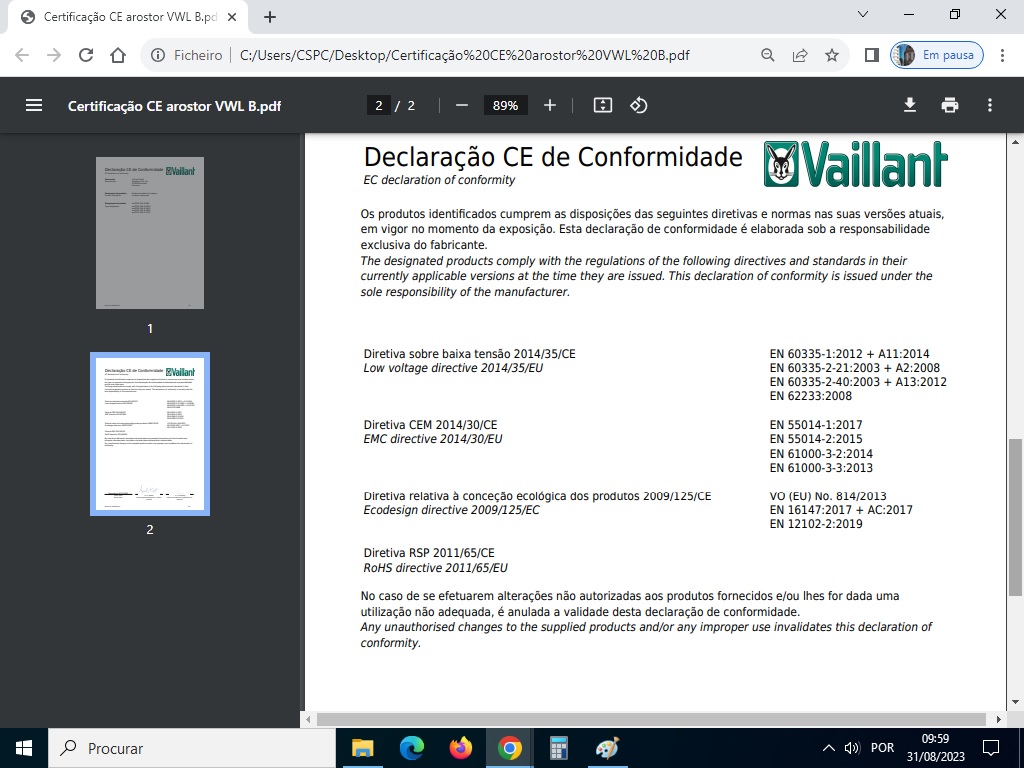Open the notifications center
This screenshot has width=1024, height=768.
pos(991,748)
